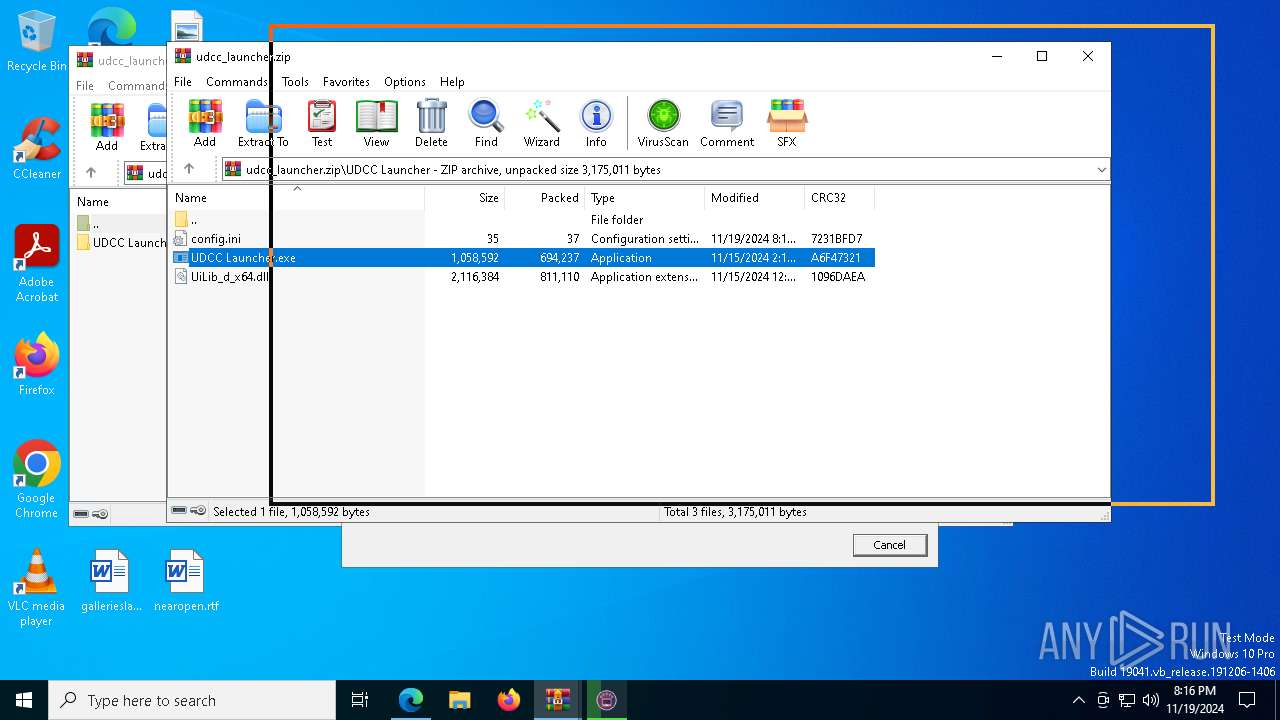1280x720 pixels.
Task: Open the Options menu
Action: (x=405, y=82)
